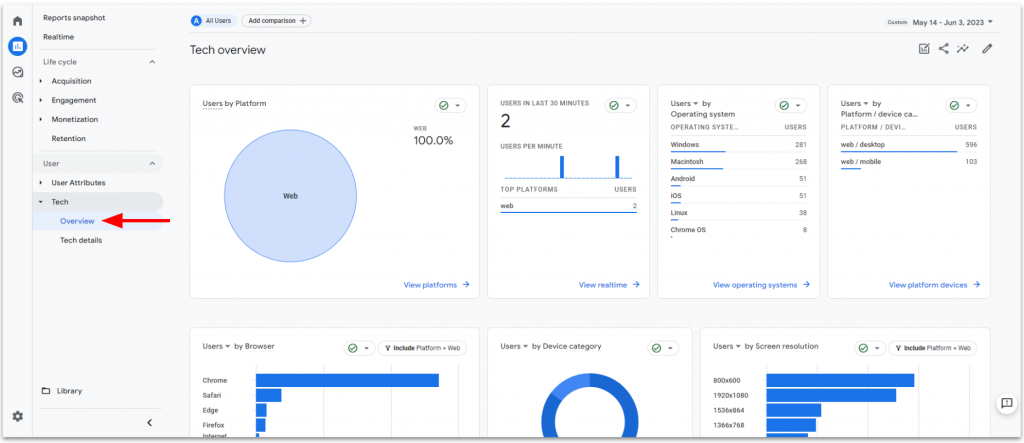This screenshot has height=443, width=1024.
Task: Click the View operating systems link
Action: click(760, 285)
